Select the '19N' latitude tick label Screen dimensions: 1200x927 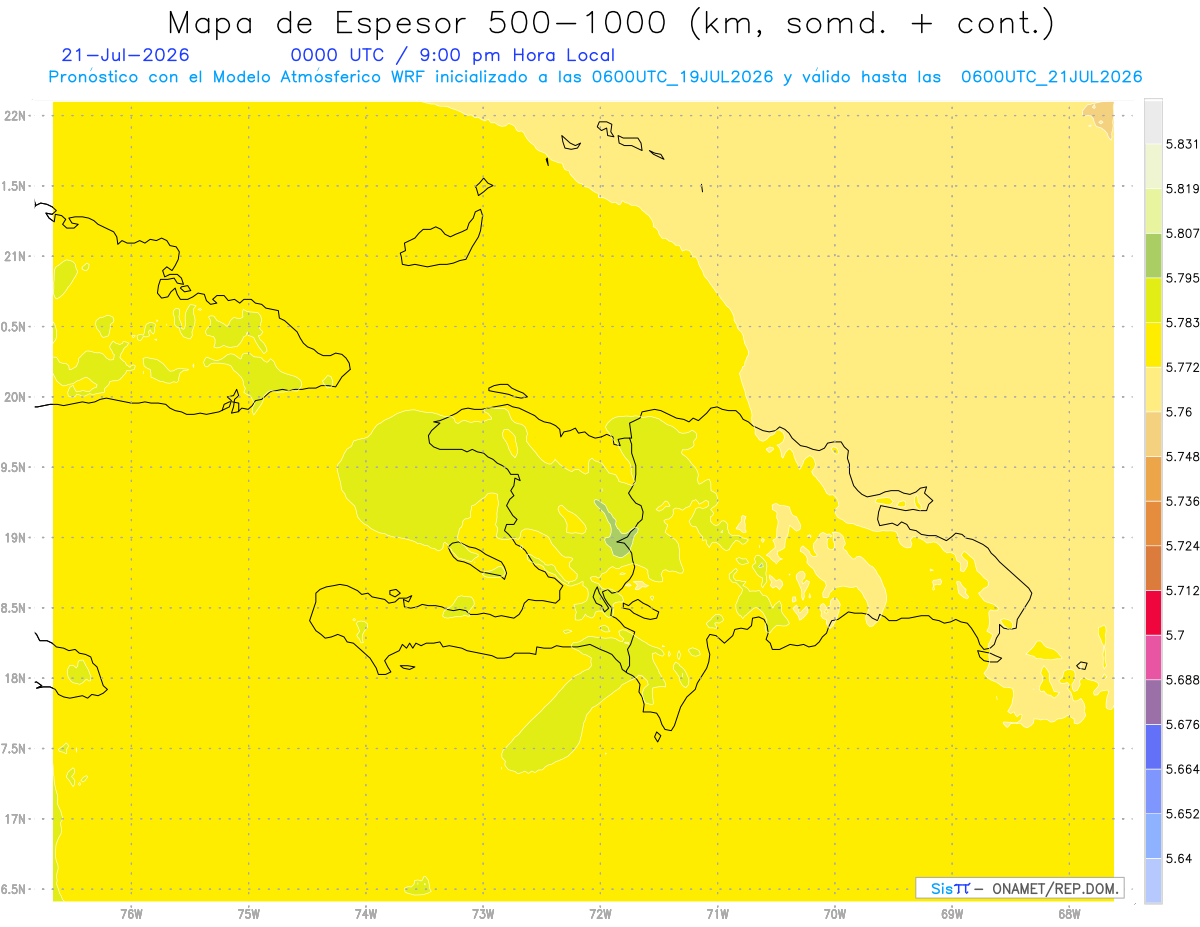(16, 538)
